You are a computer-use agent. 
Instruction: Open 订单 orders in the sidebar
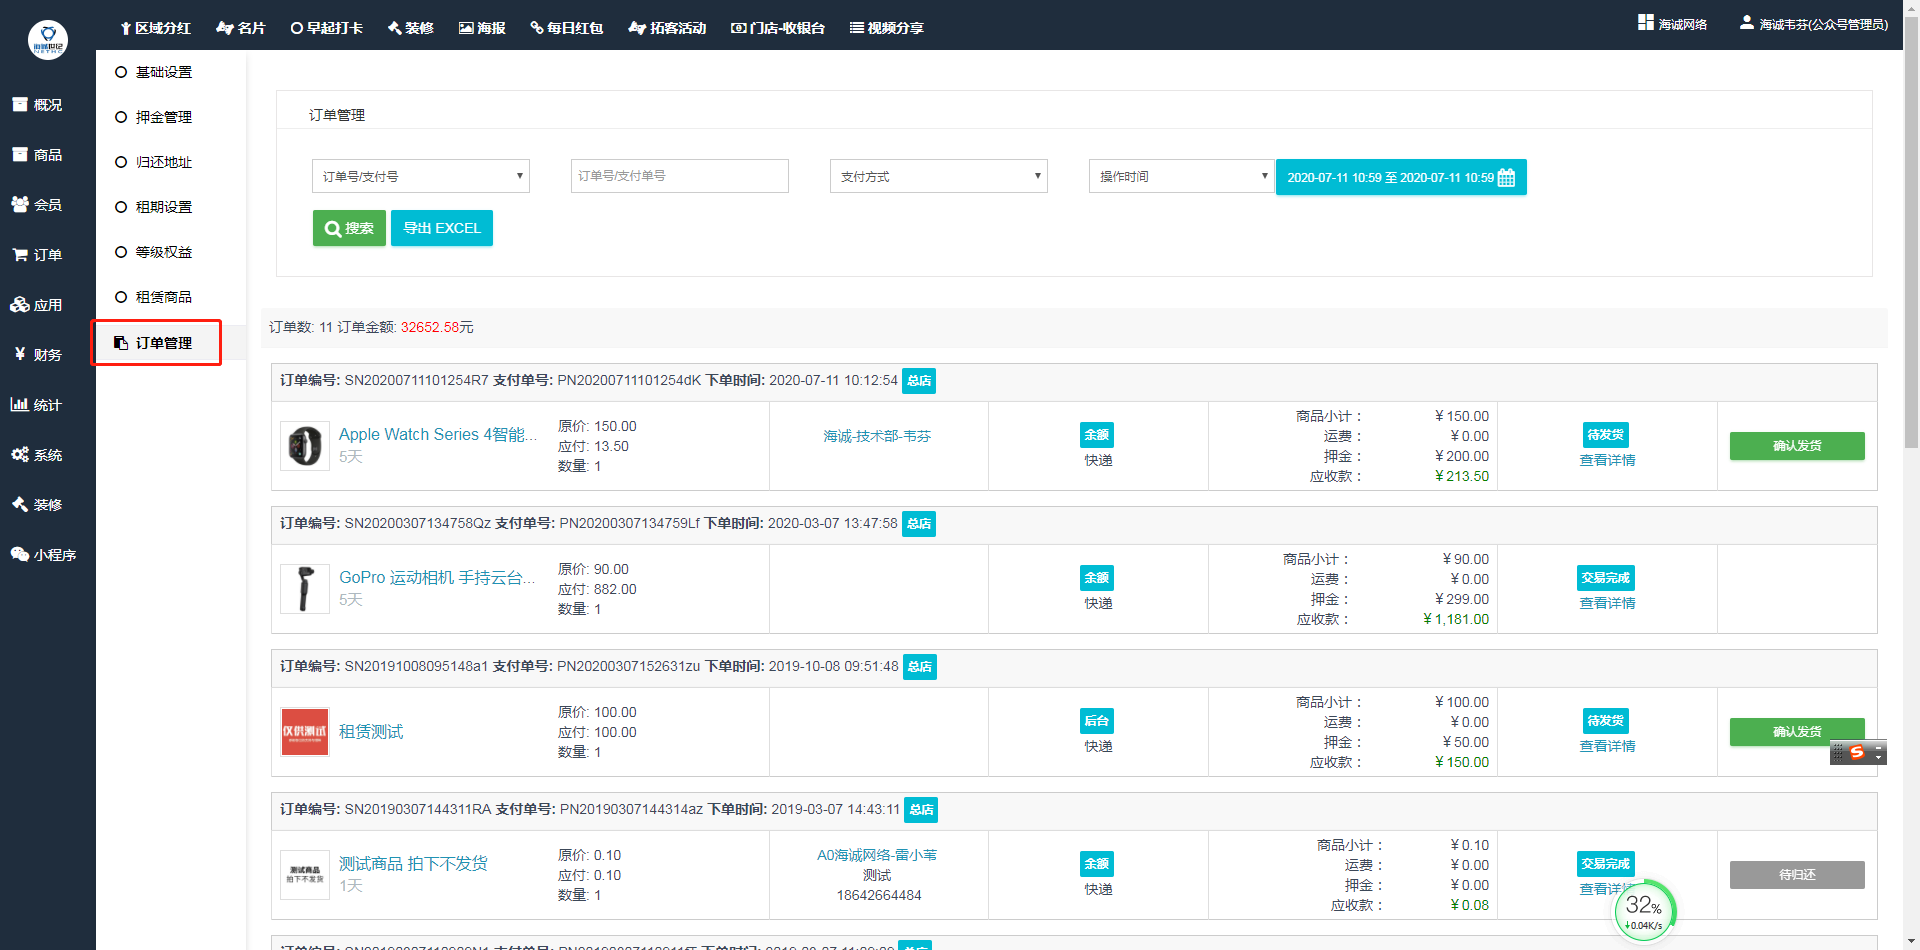click(x=37, y=255)
